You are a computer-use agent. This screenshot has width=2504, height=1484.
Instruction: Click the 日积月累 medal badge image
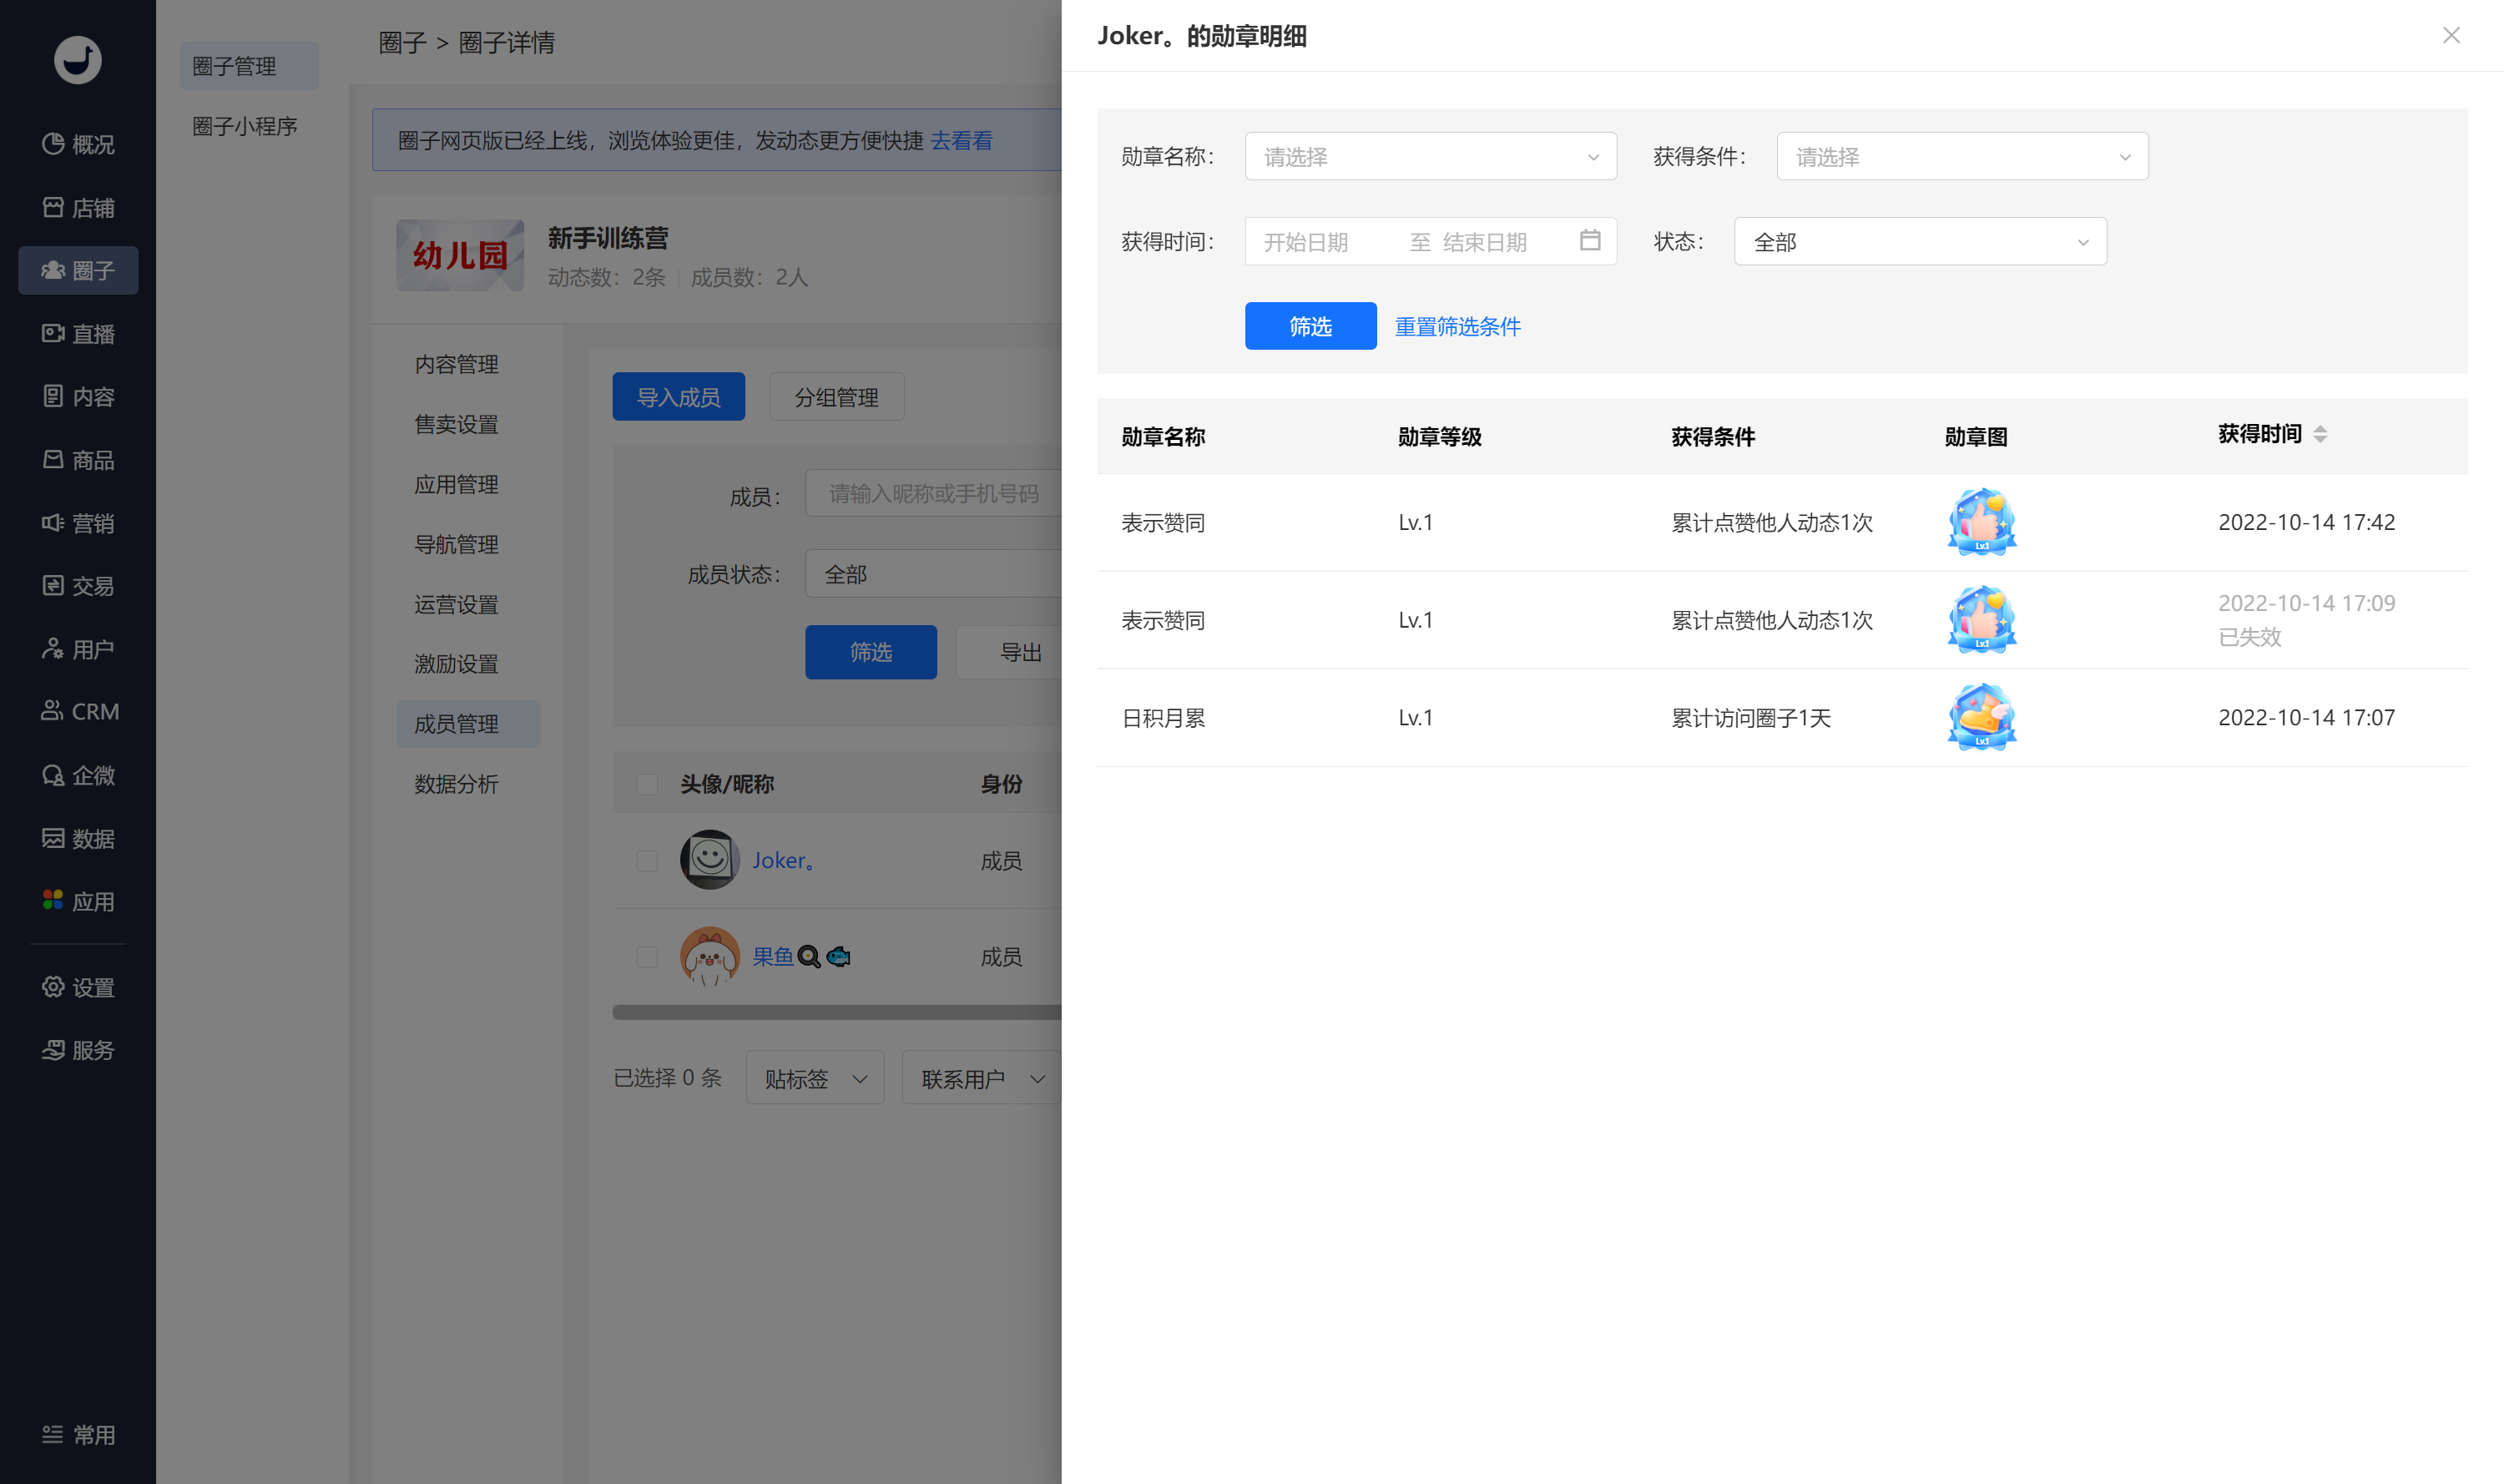coord(1981,717)
